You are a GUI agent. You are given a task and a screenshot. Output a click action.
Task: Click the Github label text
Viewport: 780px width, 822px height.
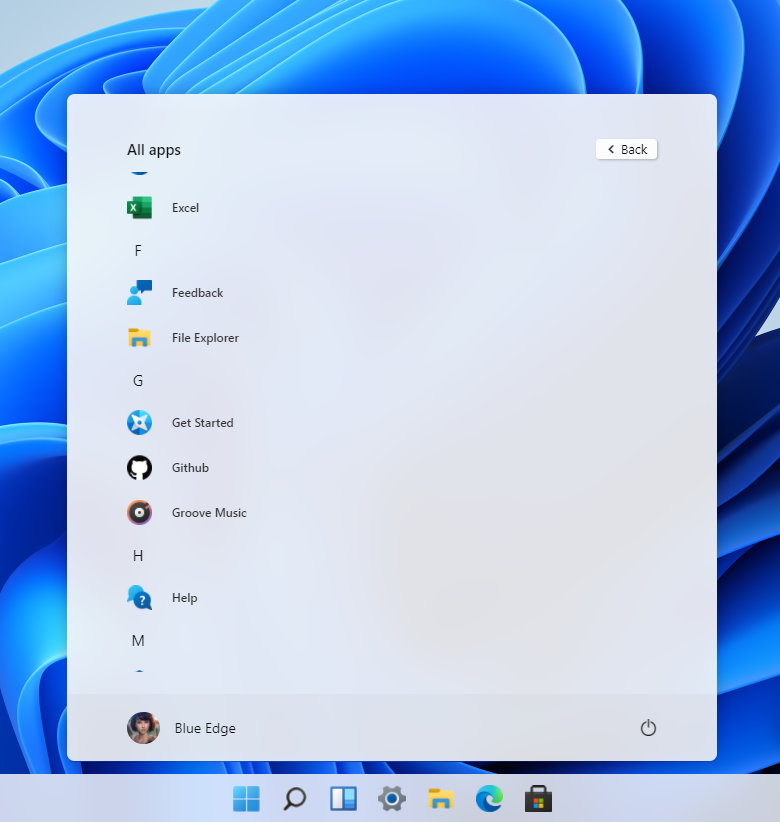click(x=190, y=468)
